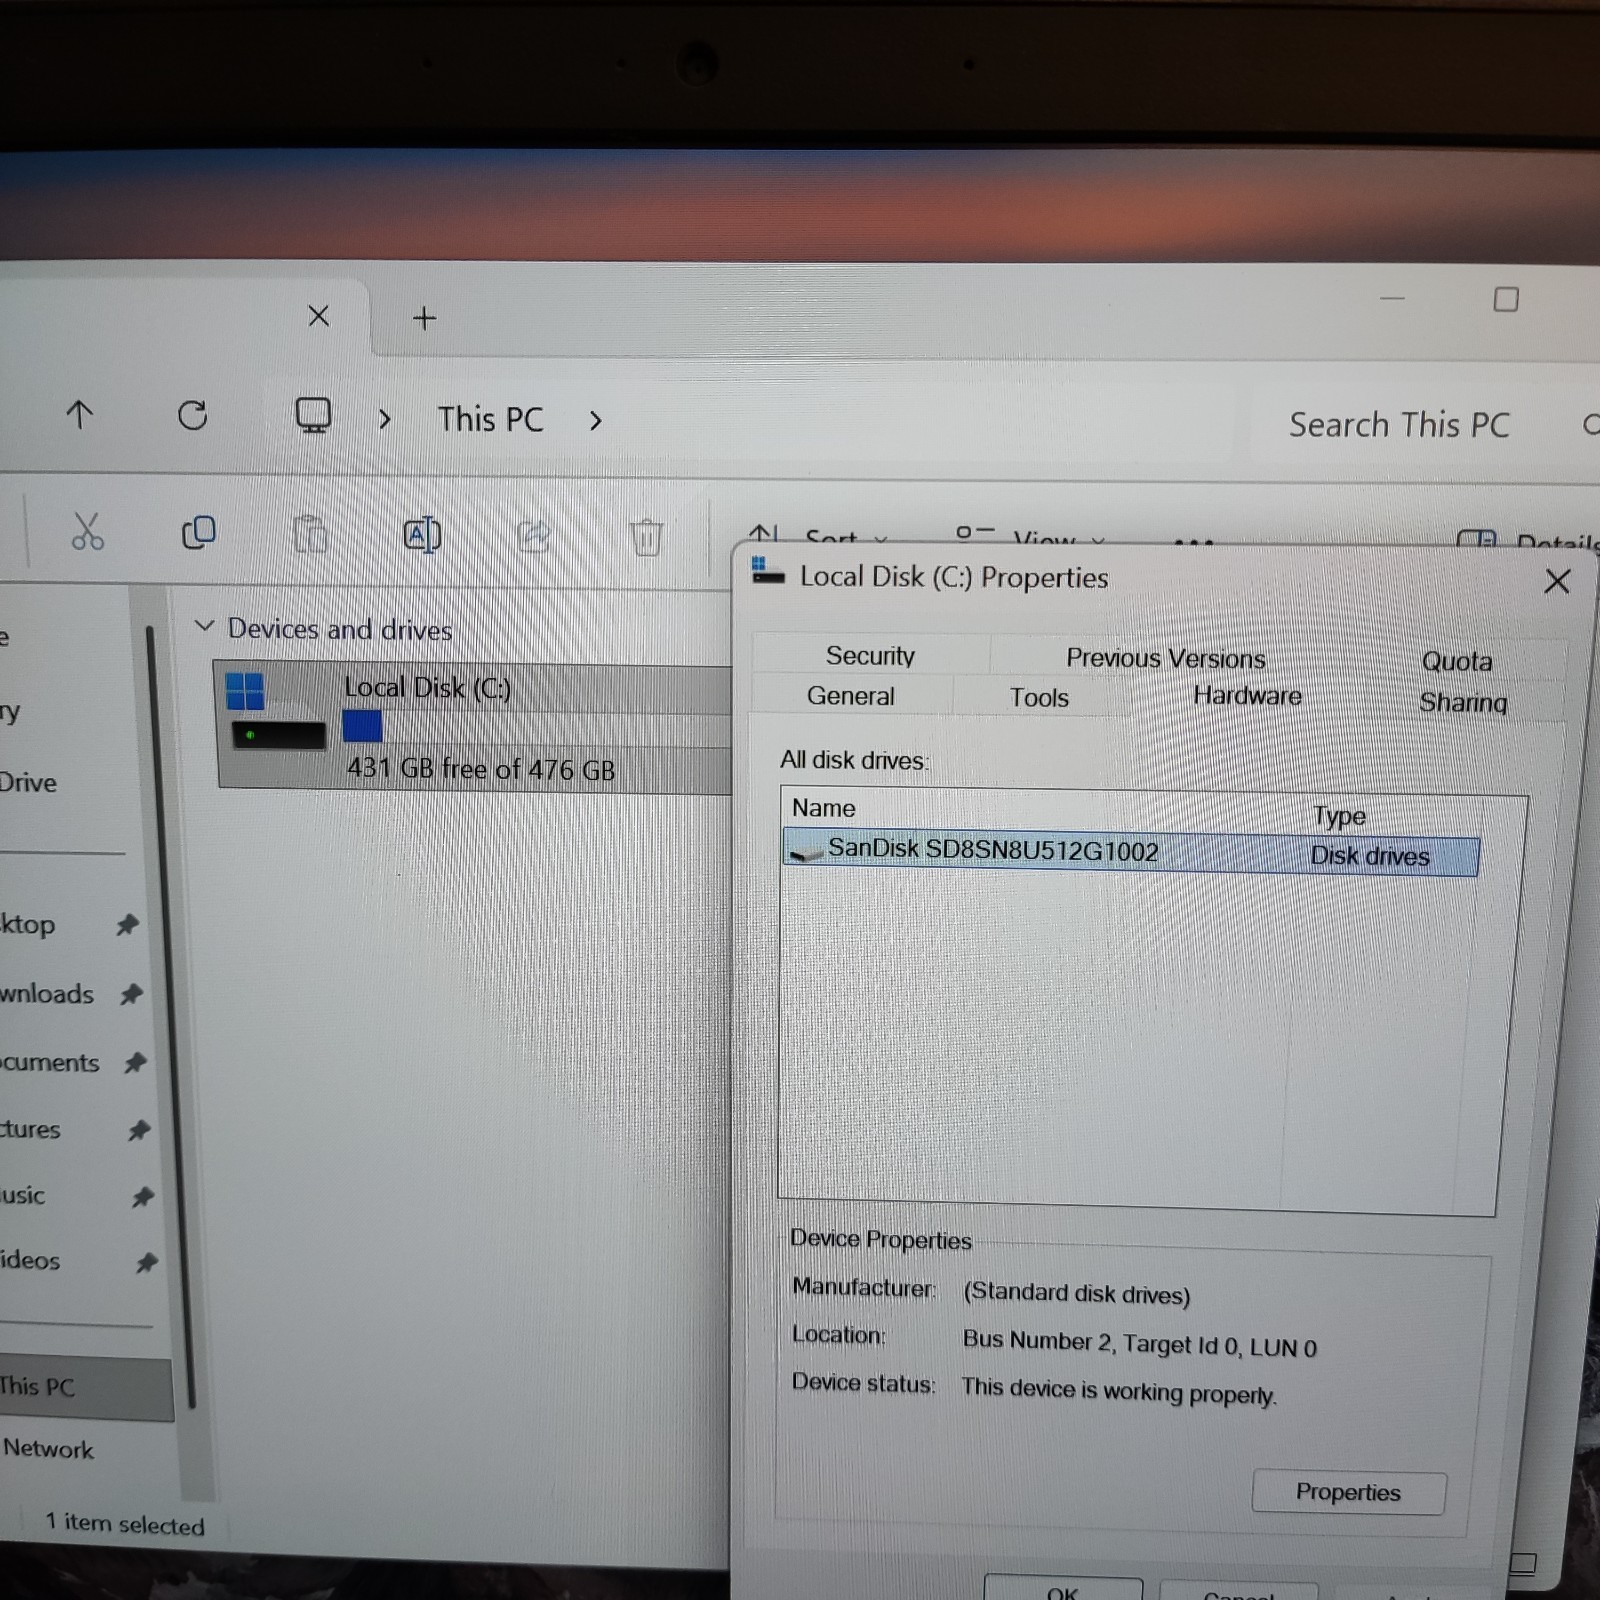Open the View dropdown menu
1600x1600 pixels.
pos(1031,538)
